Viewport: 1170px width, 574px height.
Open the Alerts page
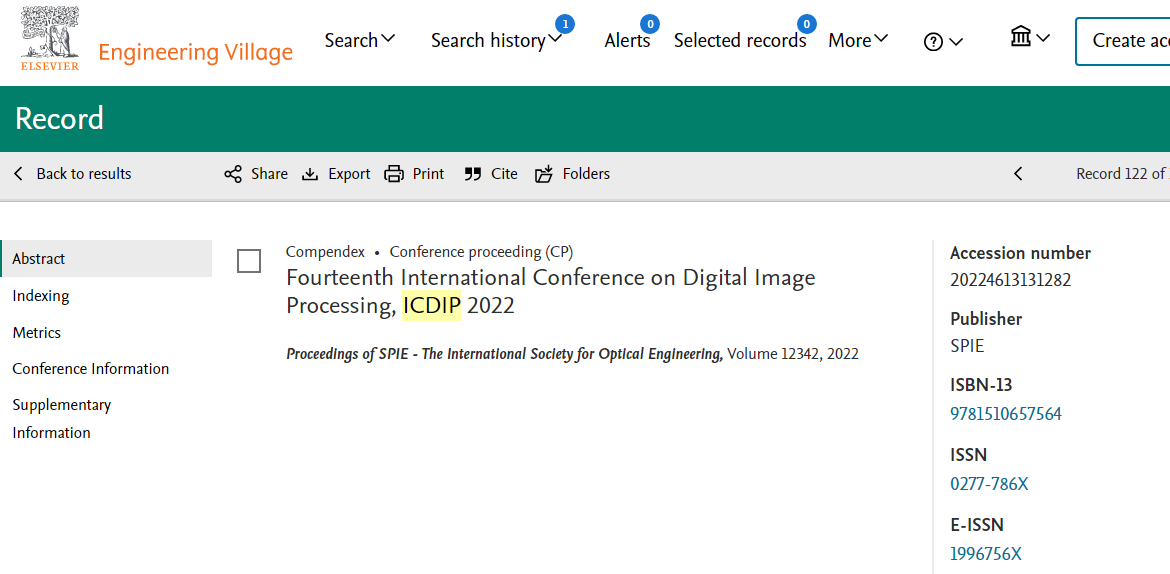point(627,40)
